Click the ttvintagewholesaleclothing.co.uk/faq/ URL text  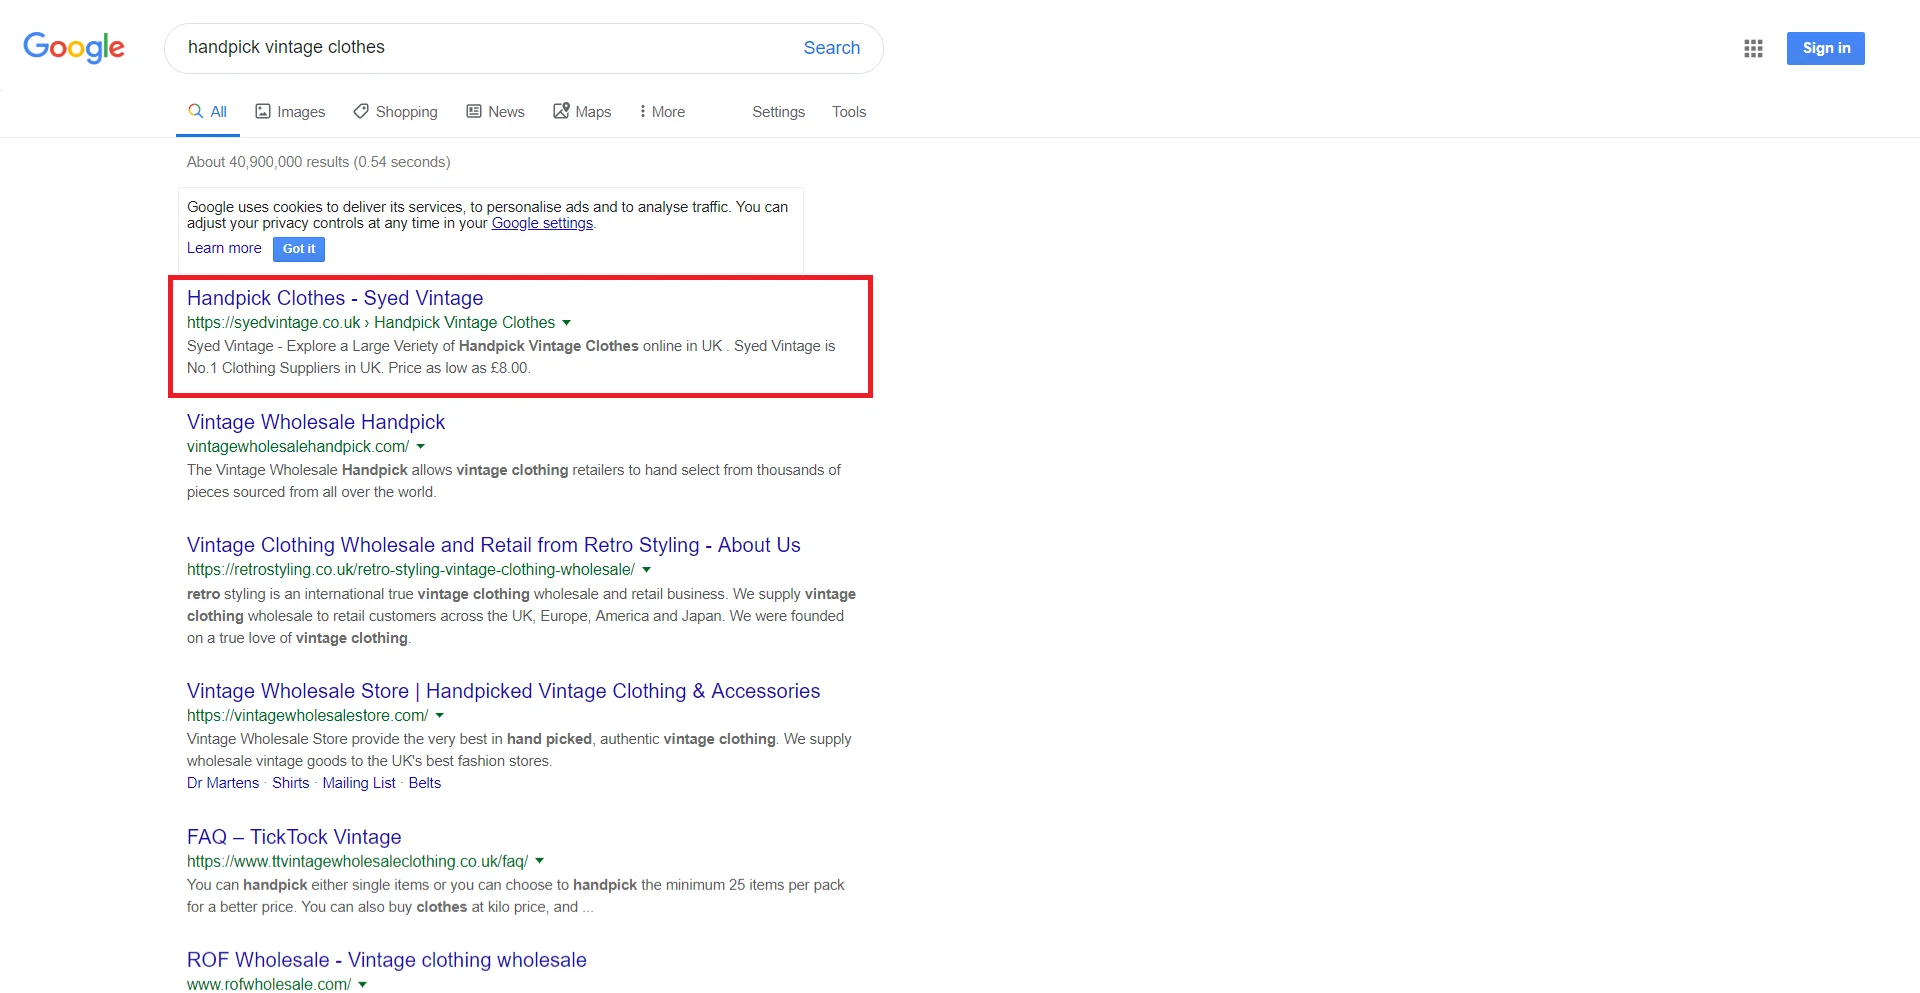[x=358, y=862]
